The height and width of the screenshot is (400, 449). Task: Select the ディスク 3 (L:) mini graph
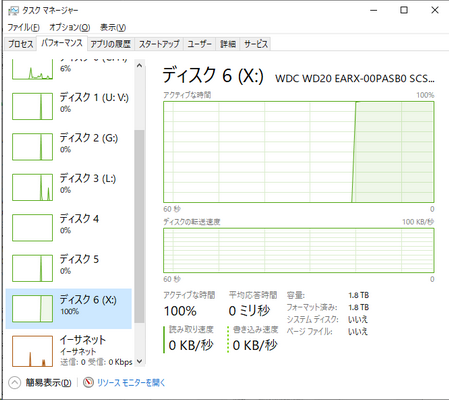click(x=32, y=187)
